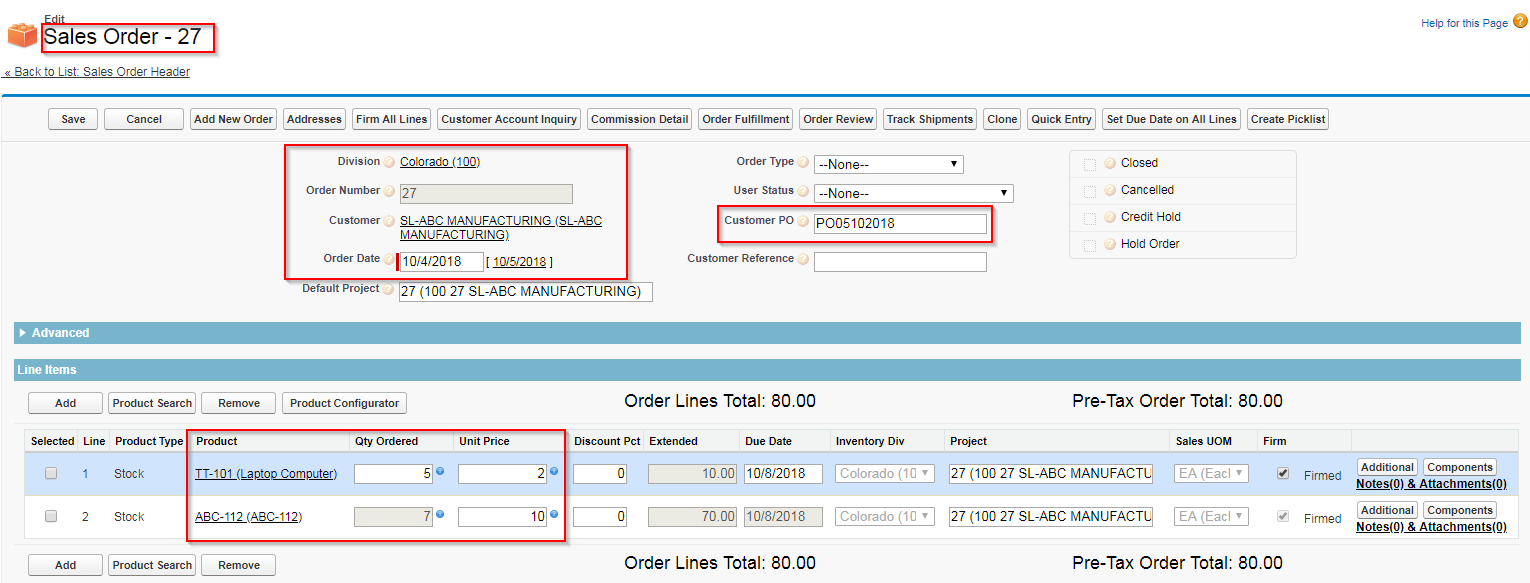1530x583 pixels.
Task: Click the Sales UOM dropdown on line 1
Action: point(1211,474)
